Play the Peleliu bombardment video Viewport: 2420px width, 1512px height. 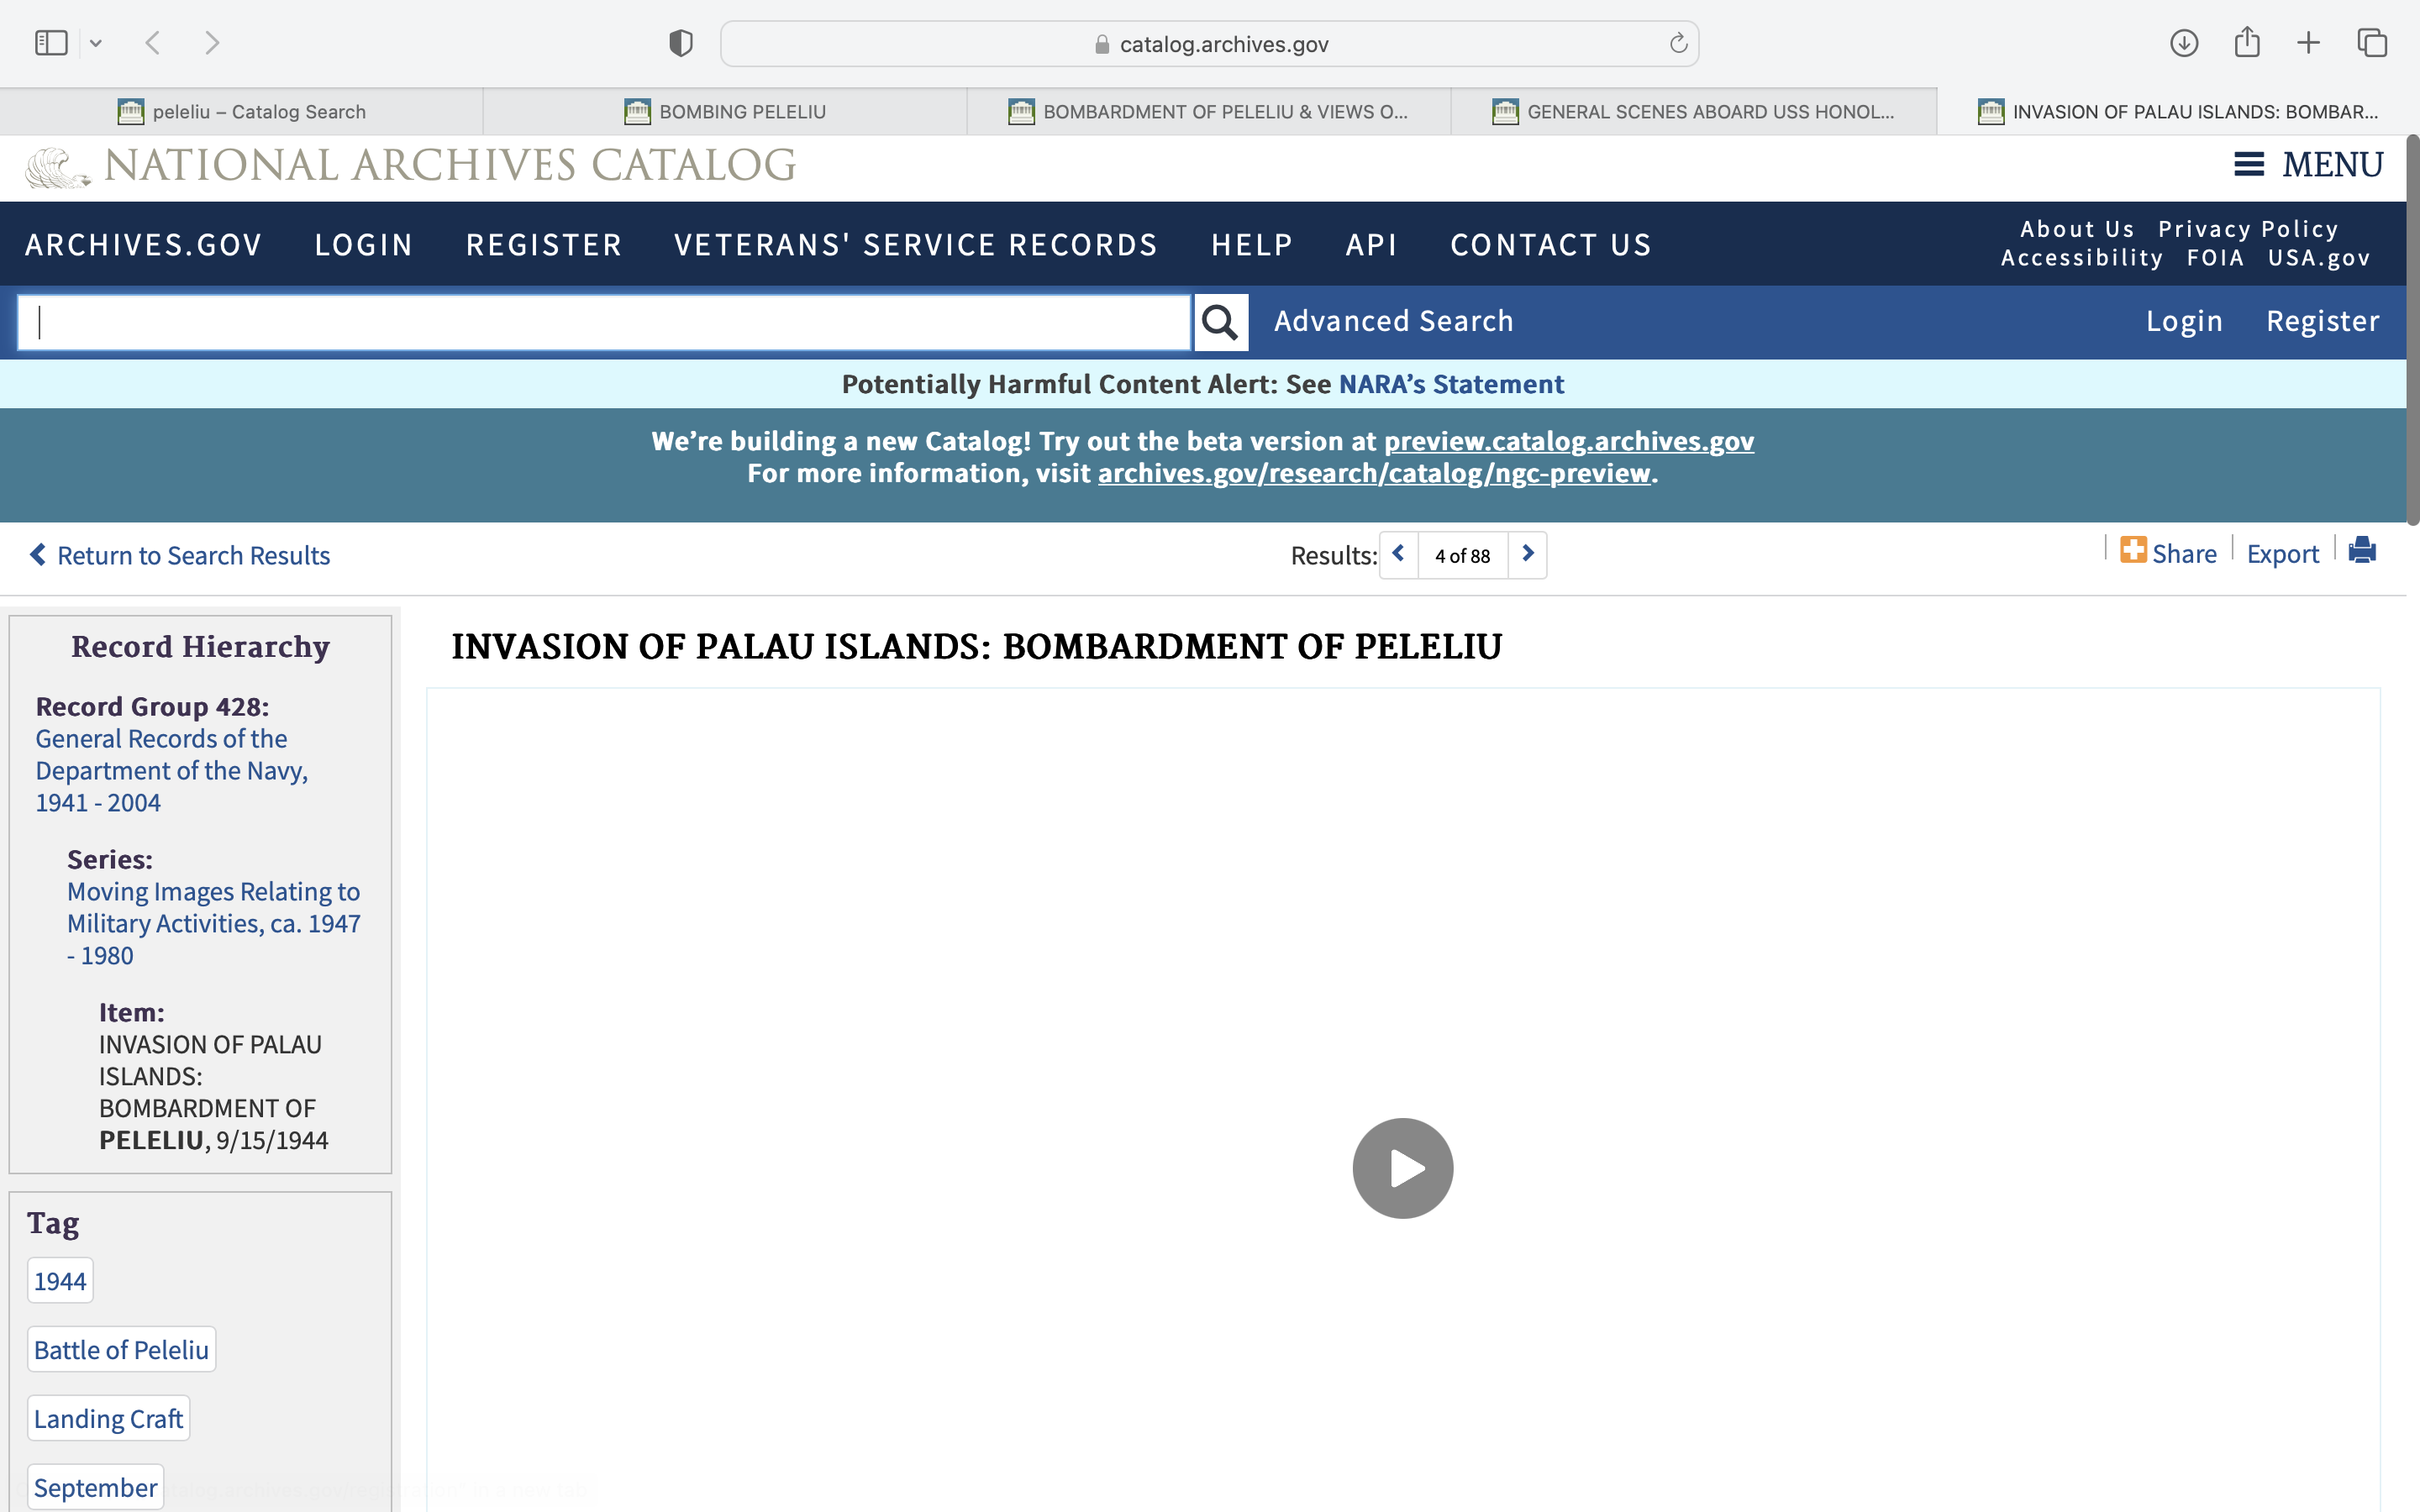coord(1402,1168)
